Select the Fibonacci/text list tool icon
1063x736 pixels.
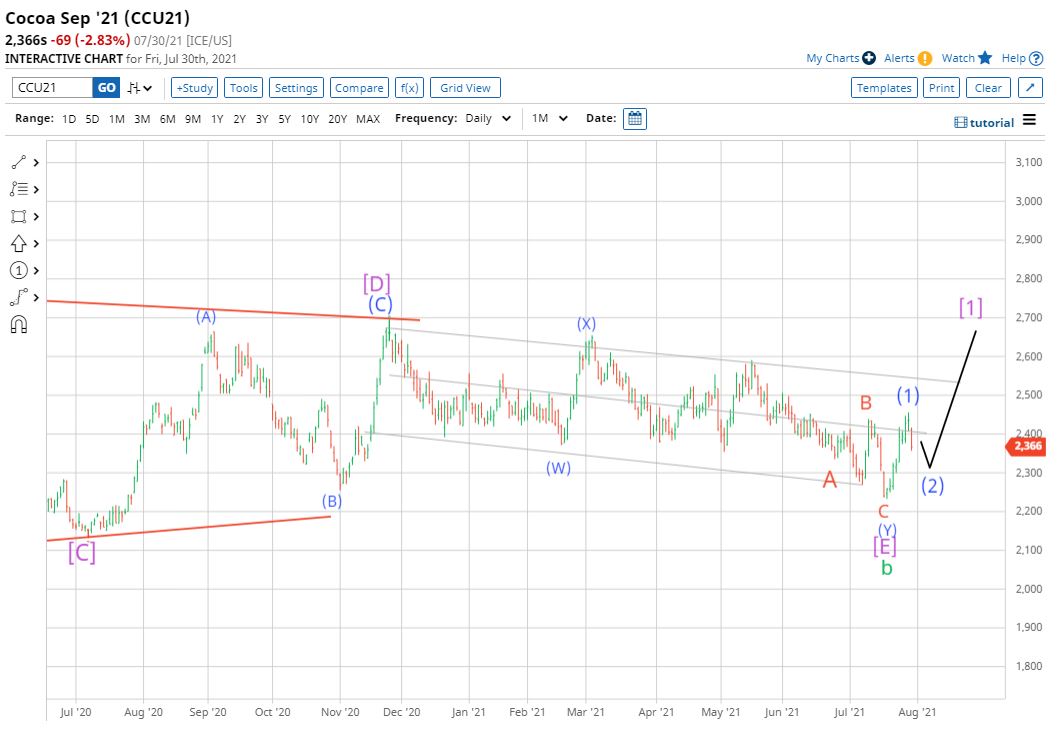pyautogui.click(x=19, y=189)
